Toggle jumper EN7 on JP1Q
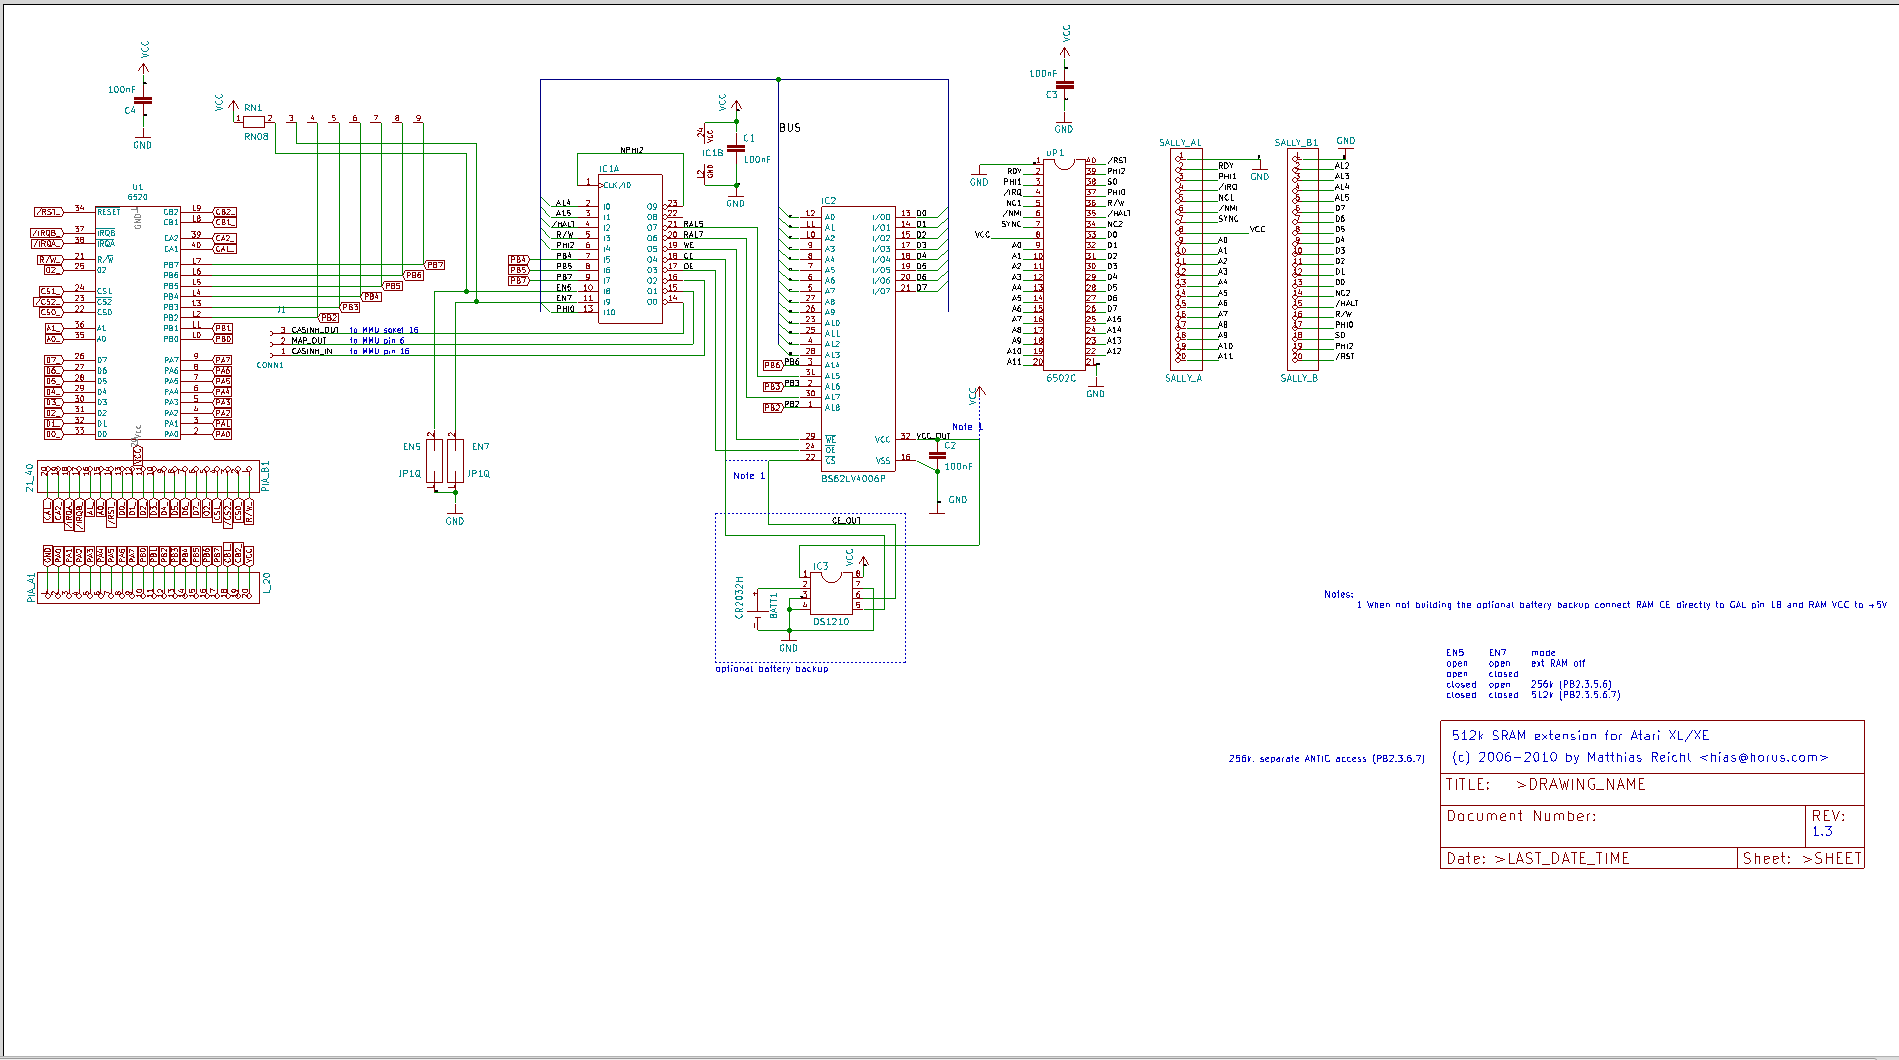1899x1060 pixels. coord(455,460)
